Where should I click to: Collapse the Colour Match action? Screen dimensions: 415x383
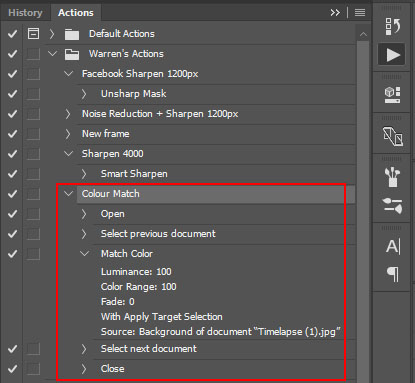(x=68, y=193)
